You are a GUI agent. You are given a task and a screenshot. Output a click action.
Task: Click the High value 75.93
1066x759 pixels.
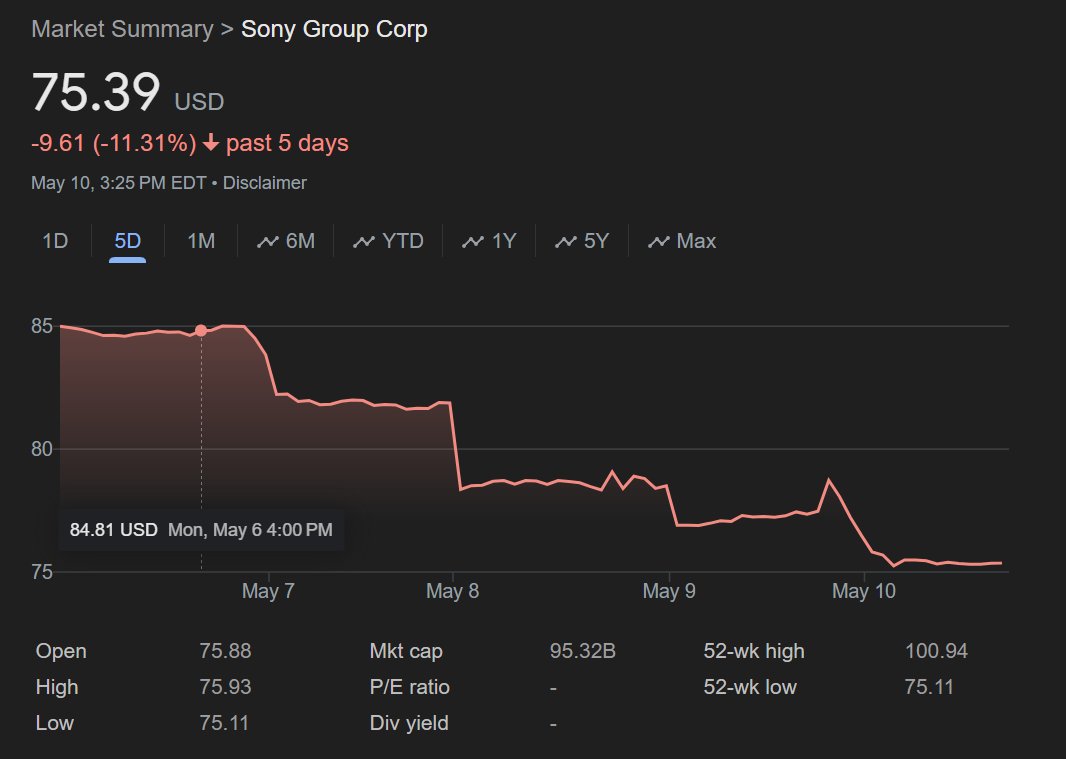click(x=225, y=687)
